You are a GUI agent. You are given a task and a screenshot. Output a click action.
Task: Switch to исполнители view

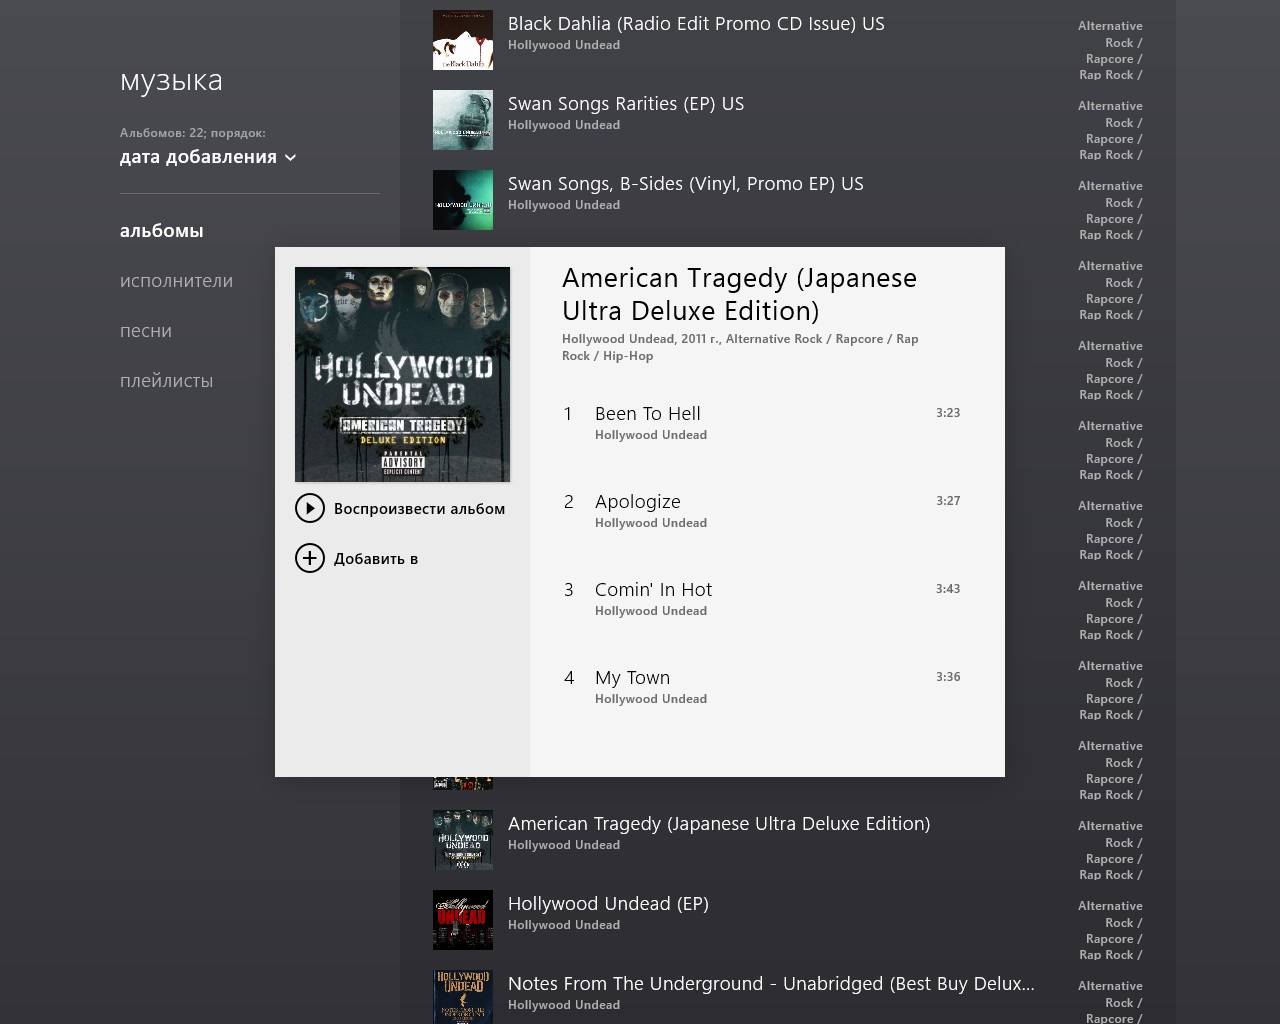coord(176,281)
